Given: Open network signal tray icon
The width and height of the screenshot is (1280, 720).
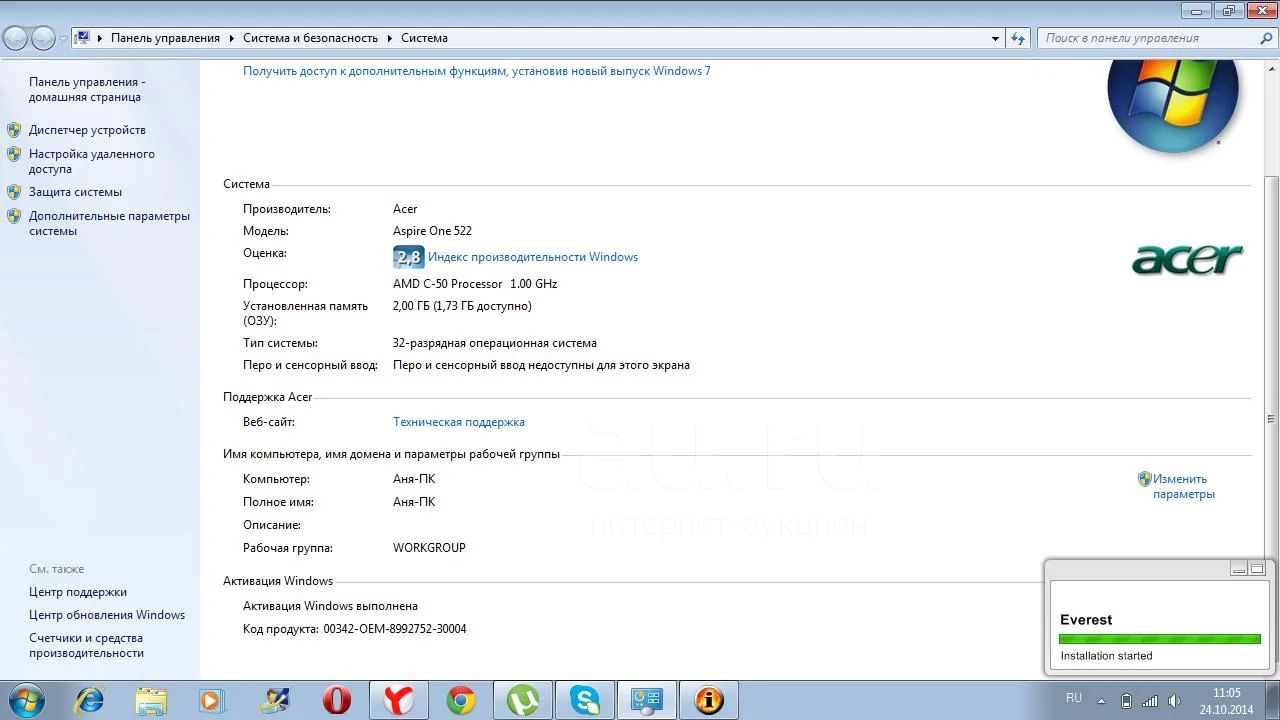Looking at the screenshot, I should click(1150, 701).
